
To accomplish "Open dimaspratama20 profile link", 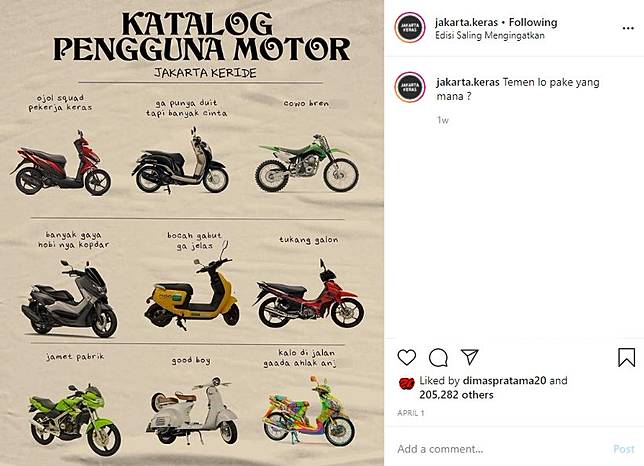I will click(504, 381).
